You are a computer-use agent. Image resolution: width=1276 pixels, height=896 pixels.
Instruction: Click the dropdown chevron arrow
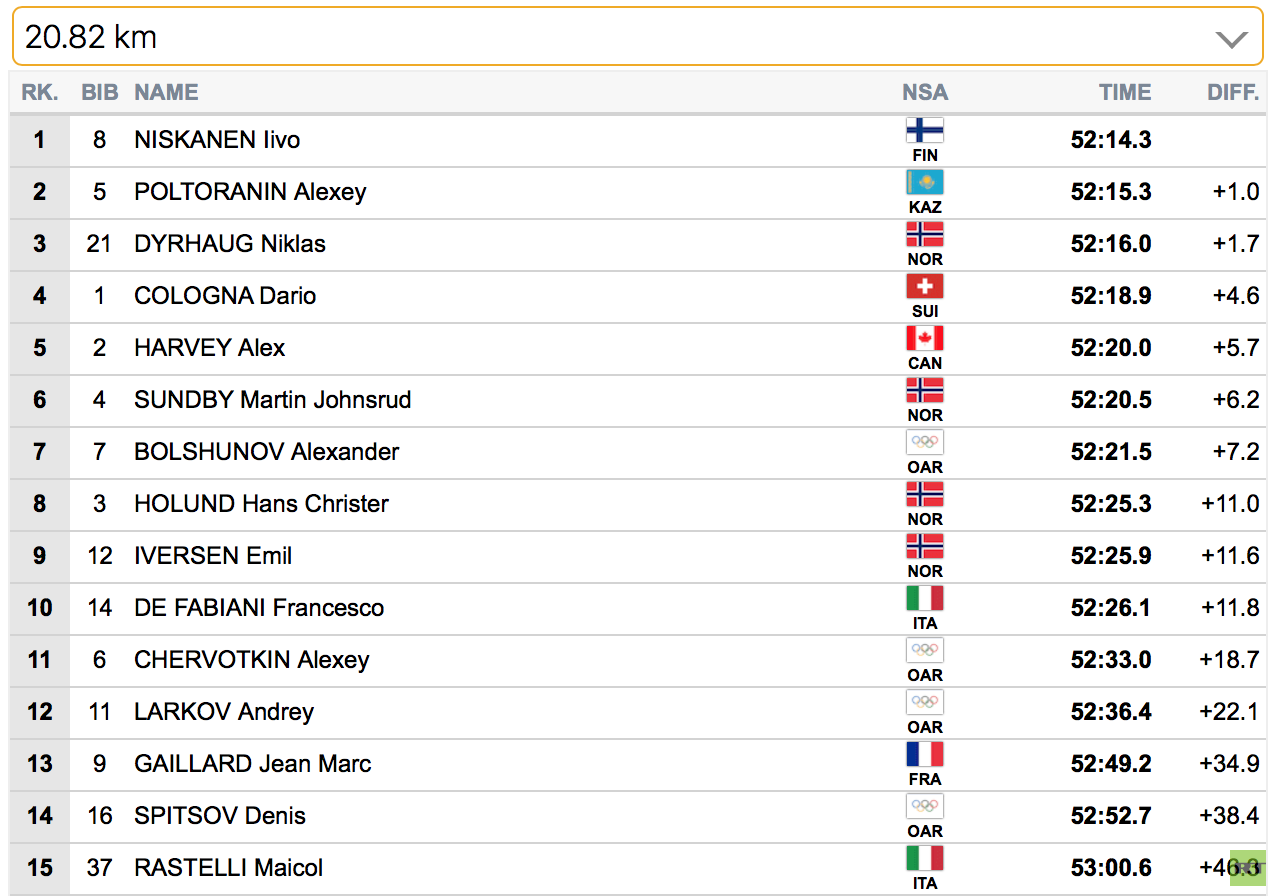click(x=1231, y=39)
